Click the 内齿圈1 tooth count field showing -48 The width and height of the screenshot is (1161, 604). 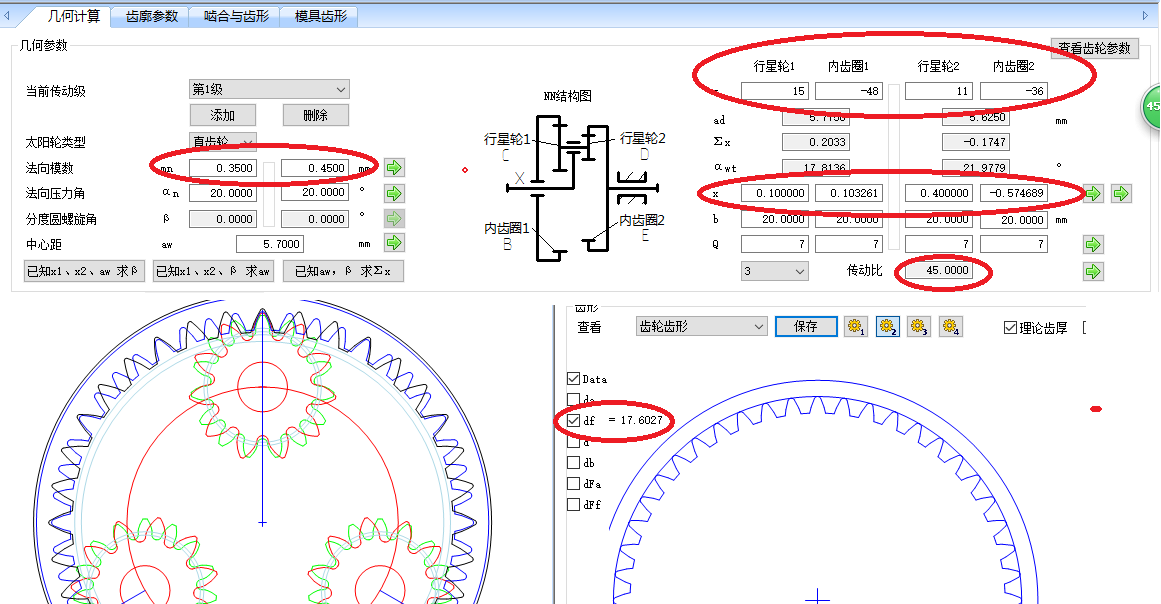pyautogui.click(x=849, y=91)
